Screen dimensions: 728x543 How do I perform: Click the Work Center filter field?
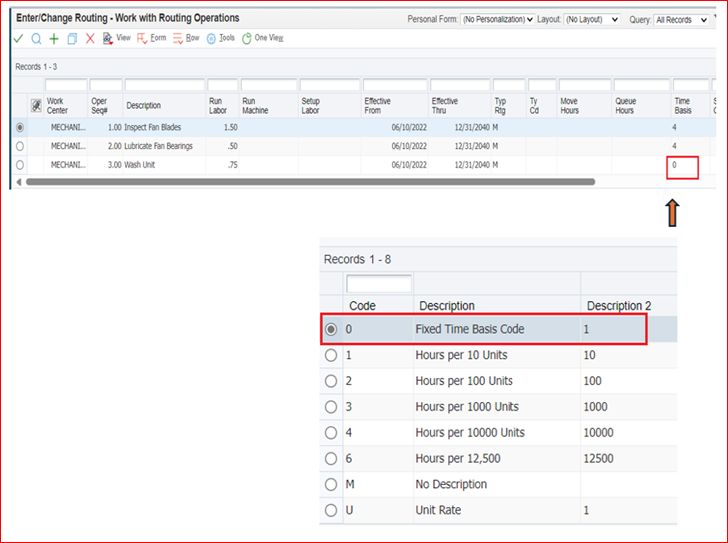(x=66, y=85)
